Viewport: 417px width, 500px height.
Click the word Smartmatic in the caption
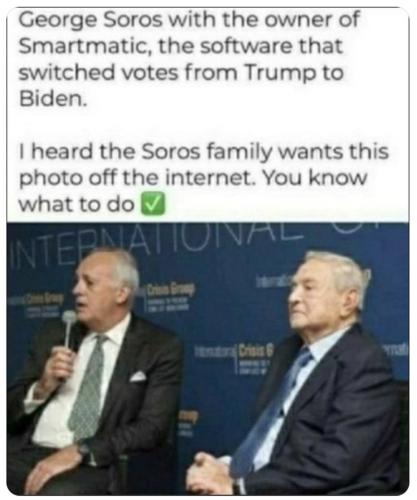[86, 46]
